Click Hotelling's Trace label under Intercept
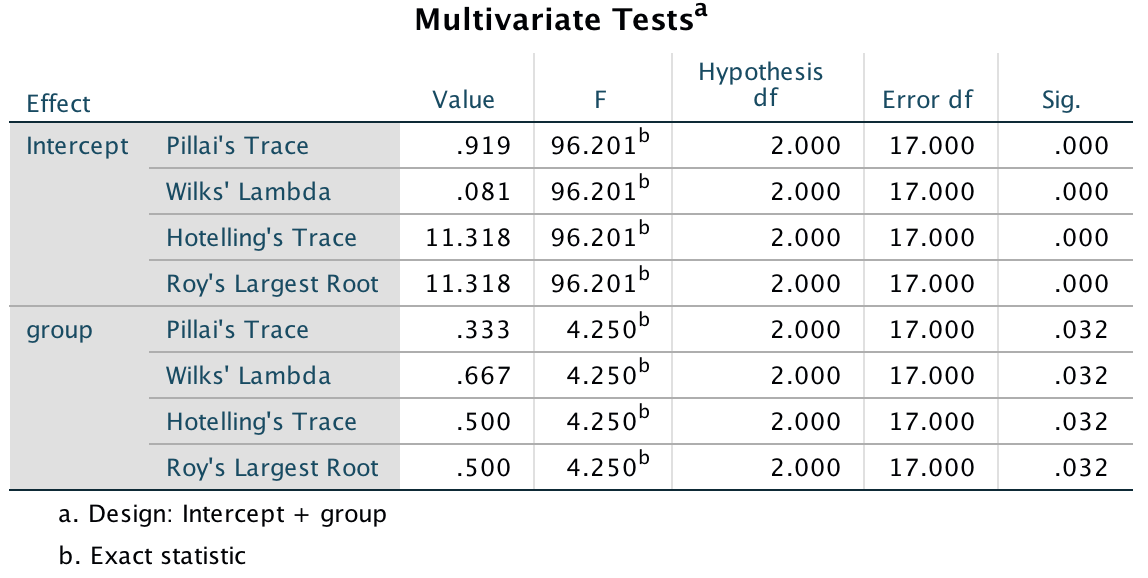 click(x=261, y=238)
